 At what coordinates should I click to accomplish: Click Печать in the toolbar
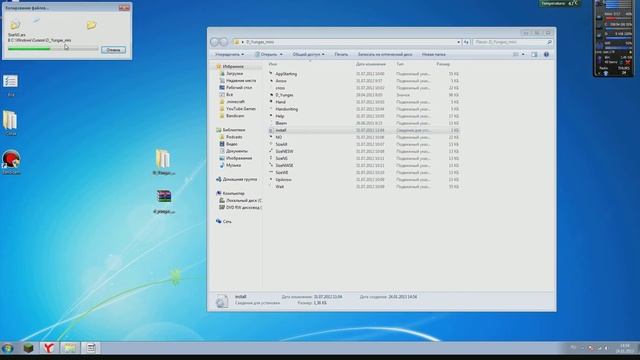pos(341,54)
